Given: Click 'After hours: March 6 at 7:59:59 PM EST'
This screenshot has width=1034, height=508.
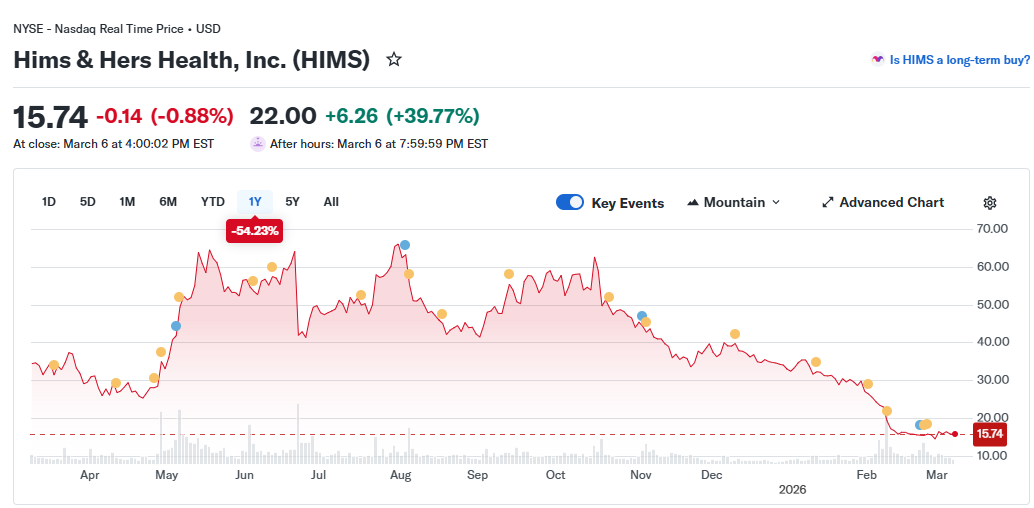Looking at the screenshot, I should pos(379,143).
